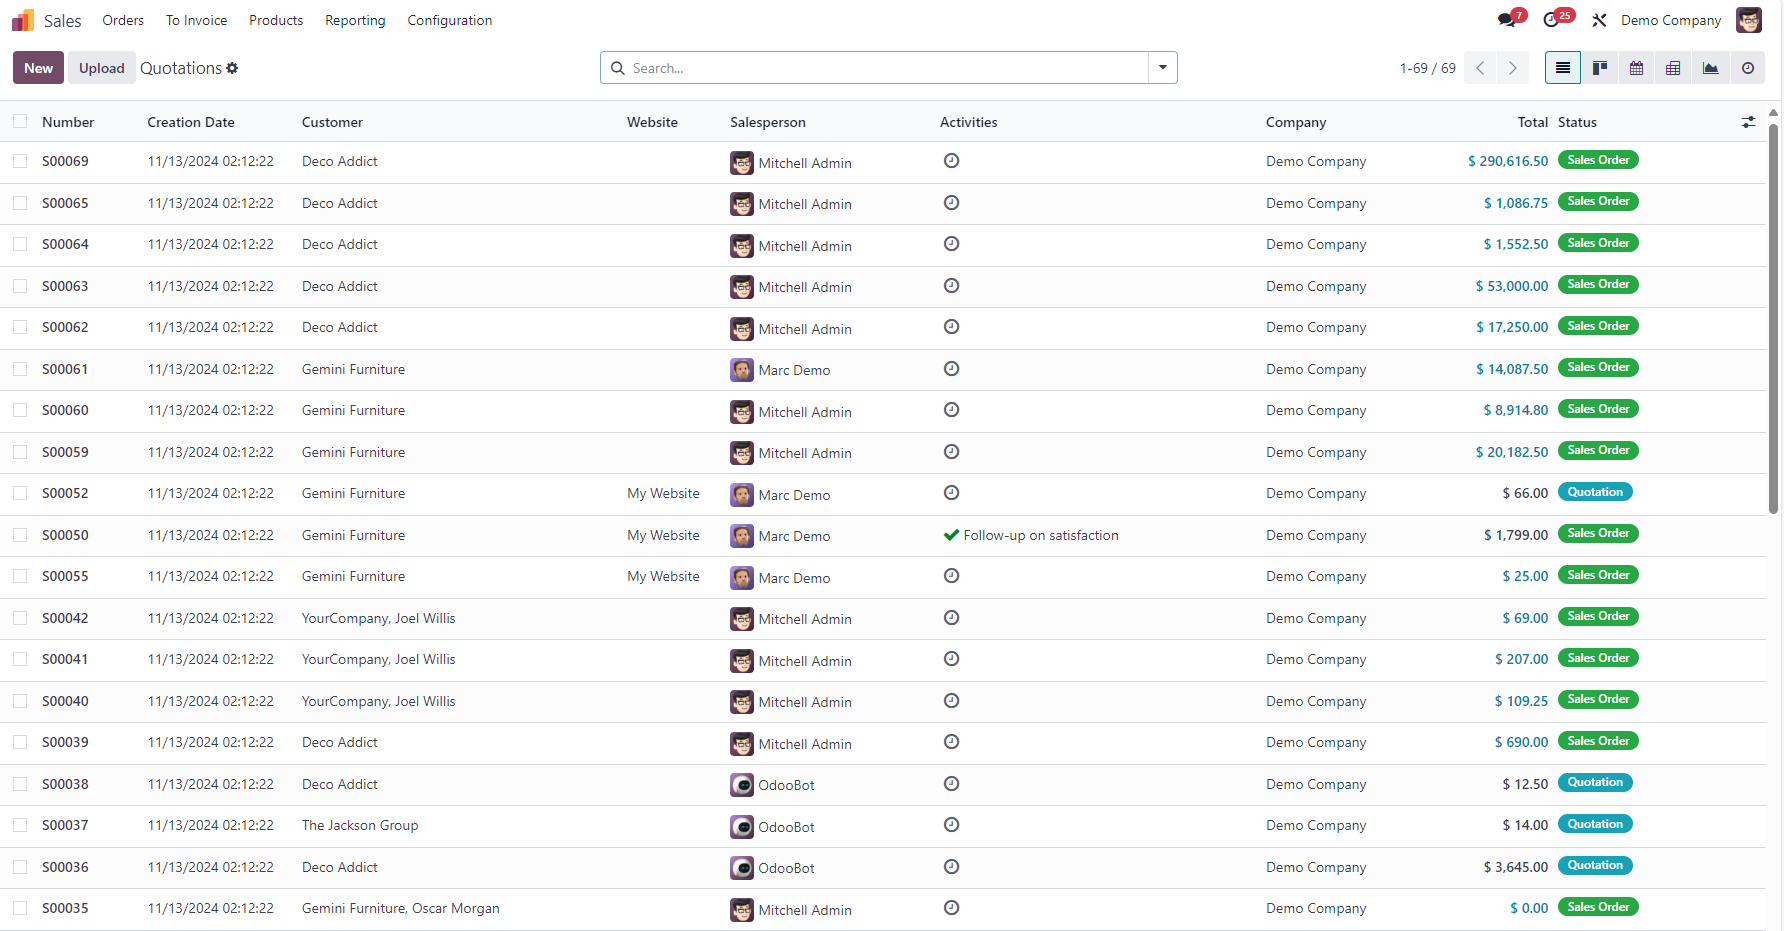1784x931 pixels.
Task: Click the search magnifier icon
Action: [x=618, y=68]
